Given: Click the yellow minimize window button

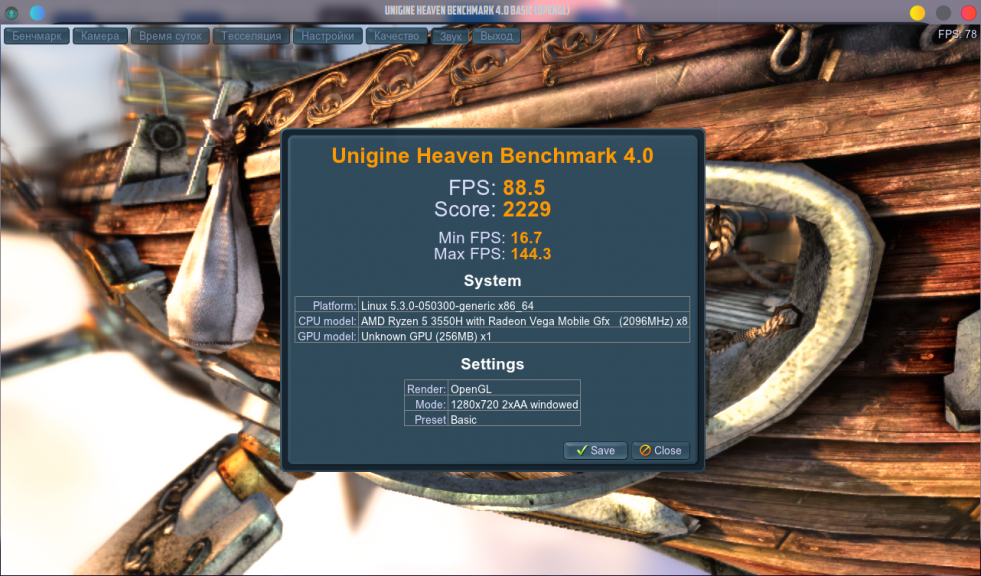Looking at the screenshot, I should click(917, 13).
